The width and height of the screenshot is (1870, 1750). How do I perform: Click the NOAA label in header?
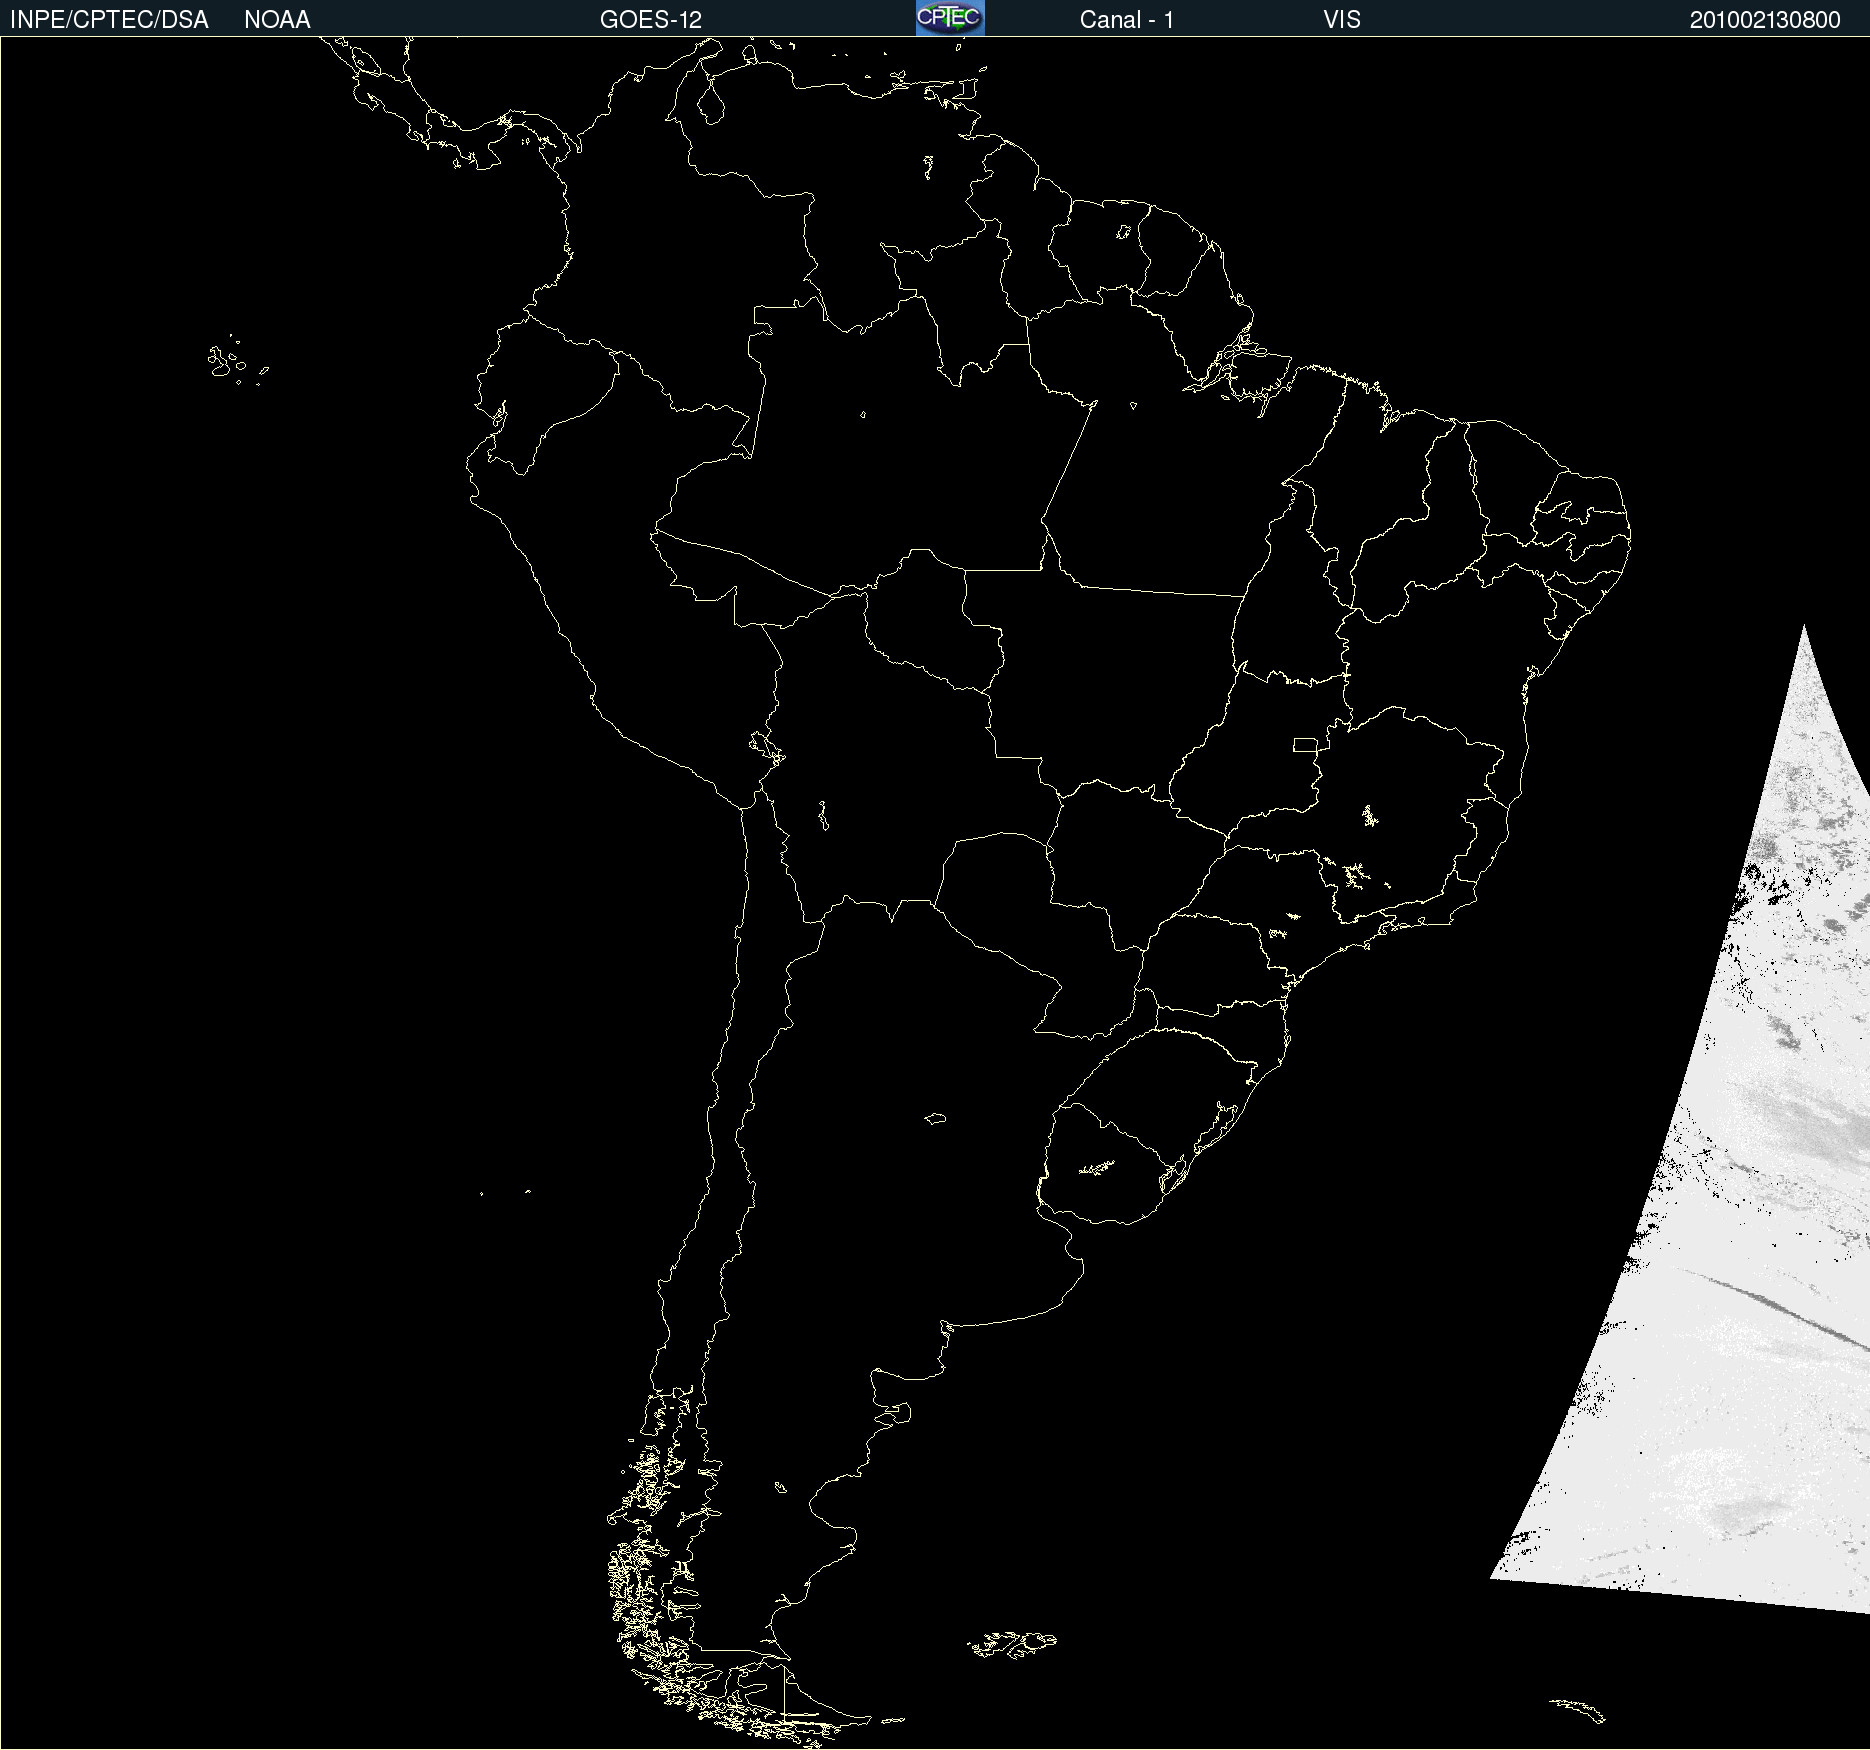(277, 20)
